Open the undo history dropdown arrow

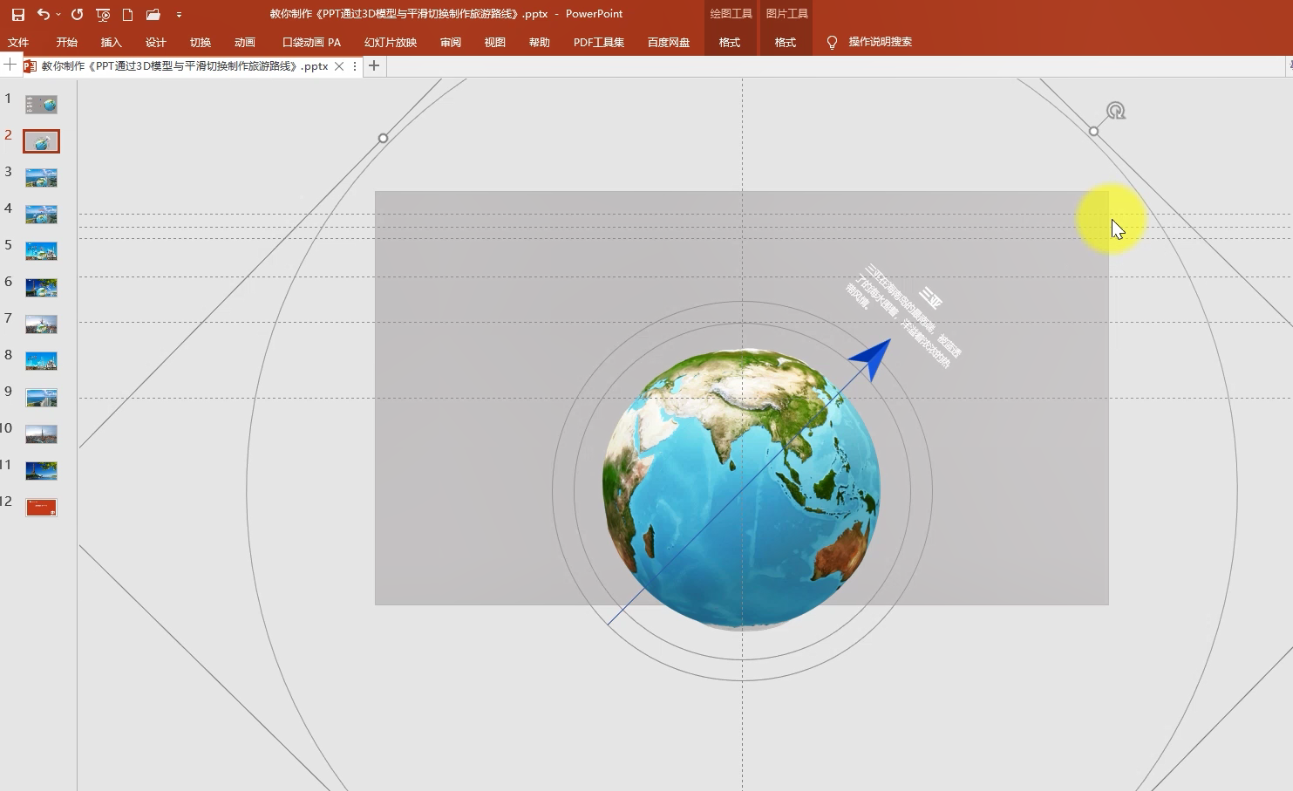(x=58, y=14)
